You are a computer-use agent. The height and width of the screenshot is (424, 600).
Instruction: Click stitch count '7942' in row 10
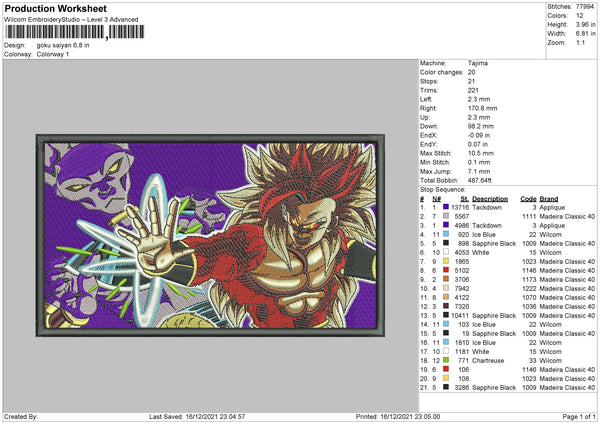click(x=462, y=288)
